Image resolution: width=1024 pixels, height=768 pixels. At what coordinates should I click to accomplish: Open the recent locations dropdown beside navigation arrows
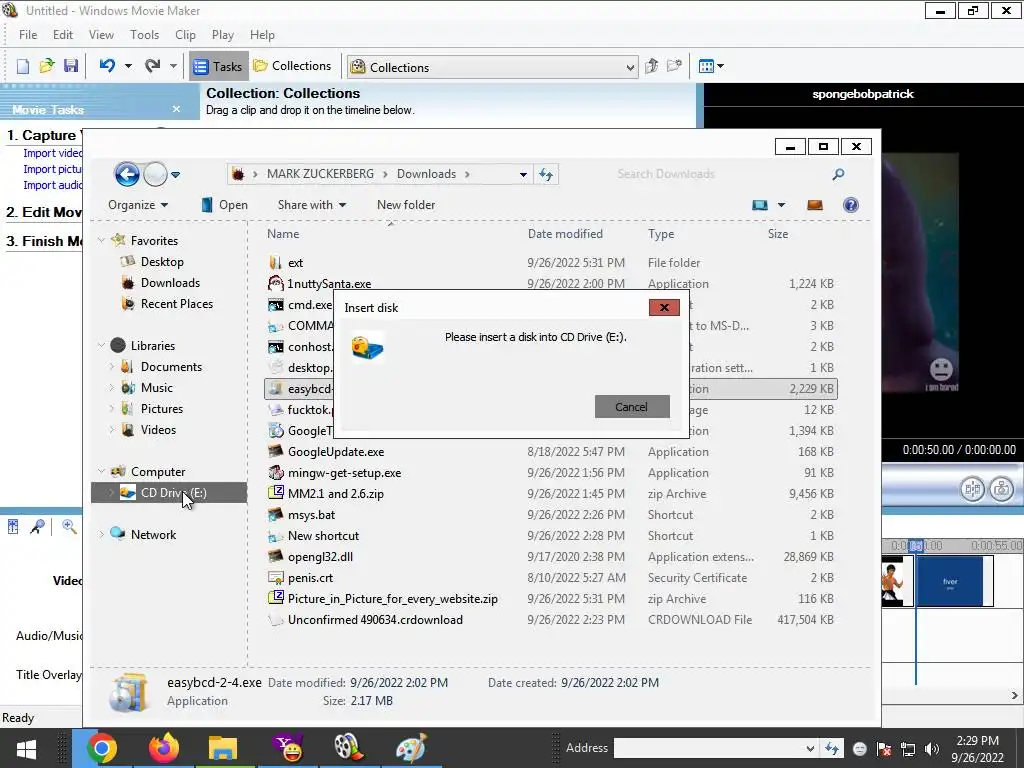point(176,175)
